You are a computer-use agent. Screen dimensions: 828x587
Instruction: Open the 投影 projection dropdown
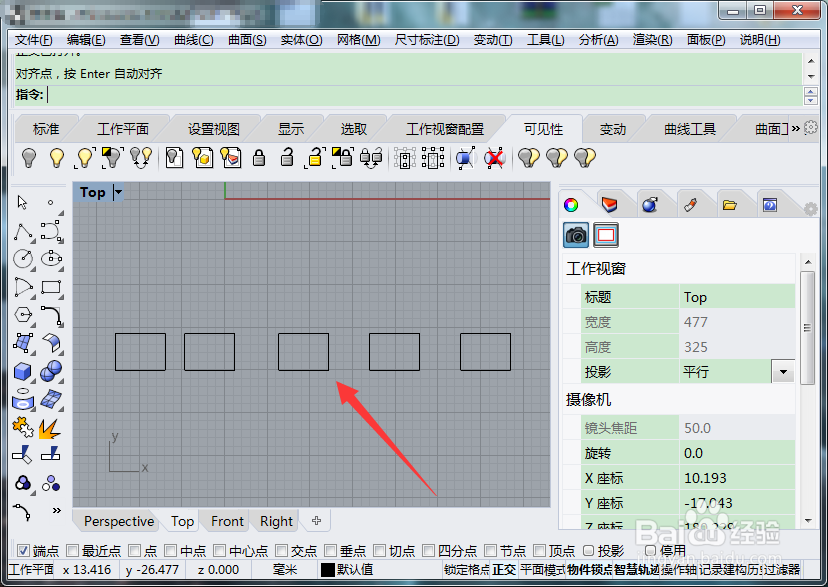pyautogui.click(x=783, y=372)
